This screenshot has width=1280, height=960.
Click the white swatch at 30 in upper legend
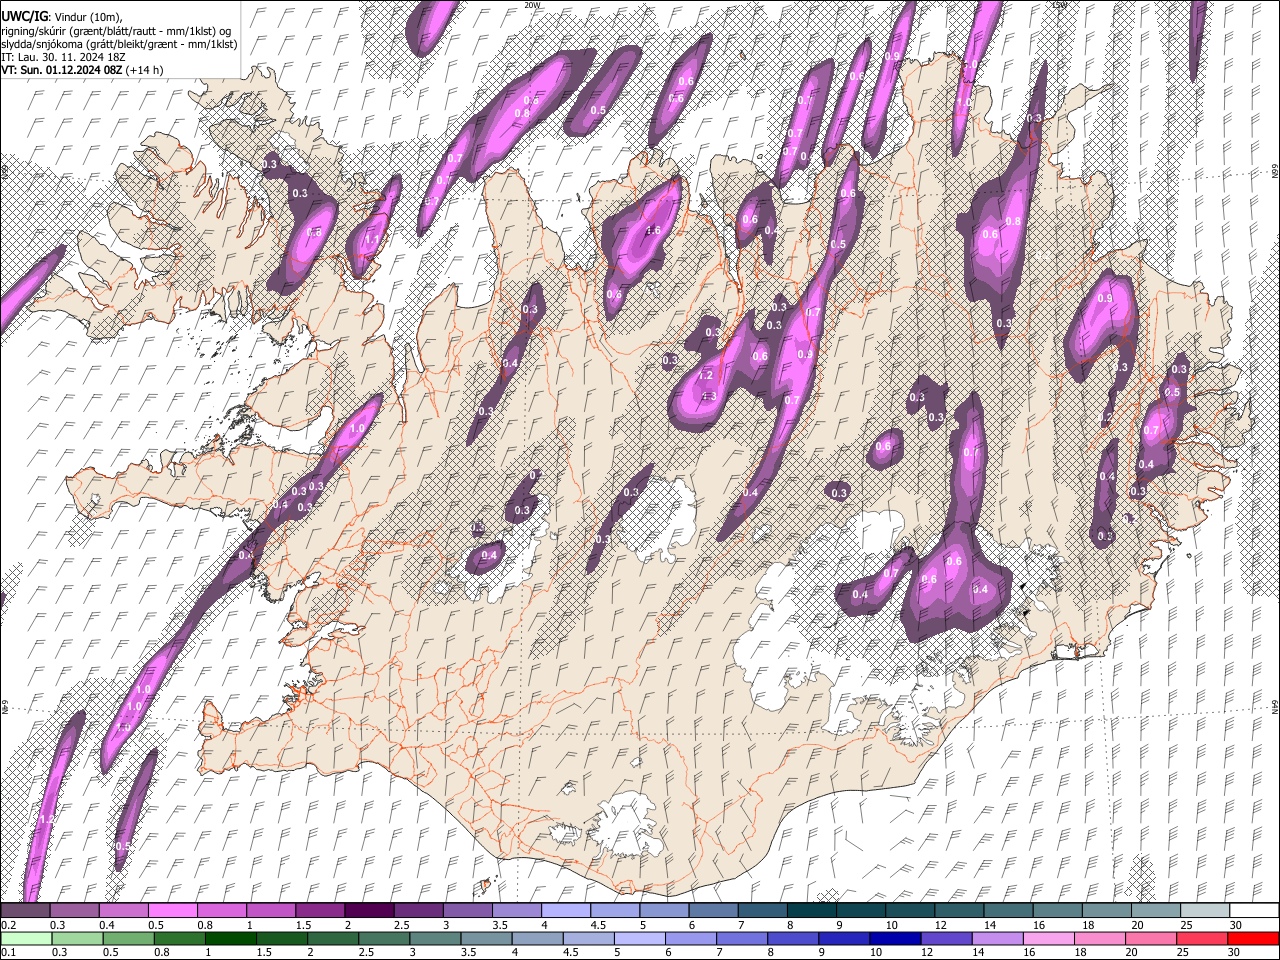[1254, 911]
